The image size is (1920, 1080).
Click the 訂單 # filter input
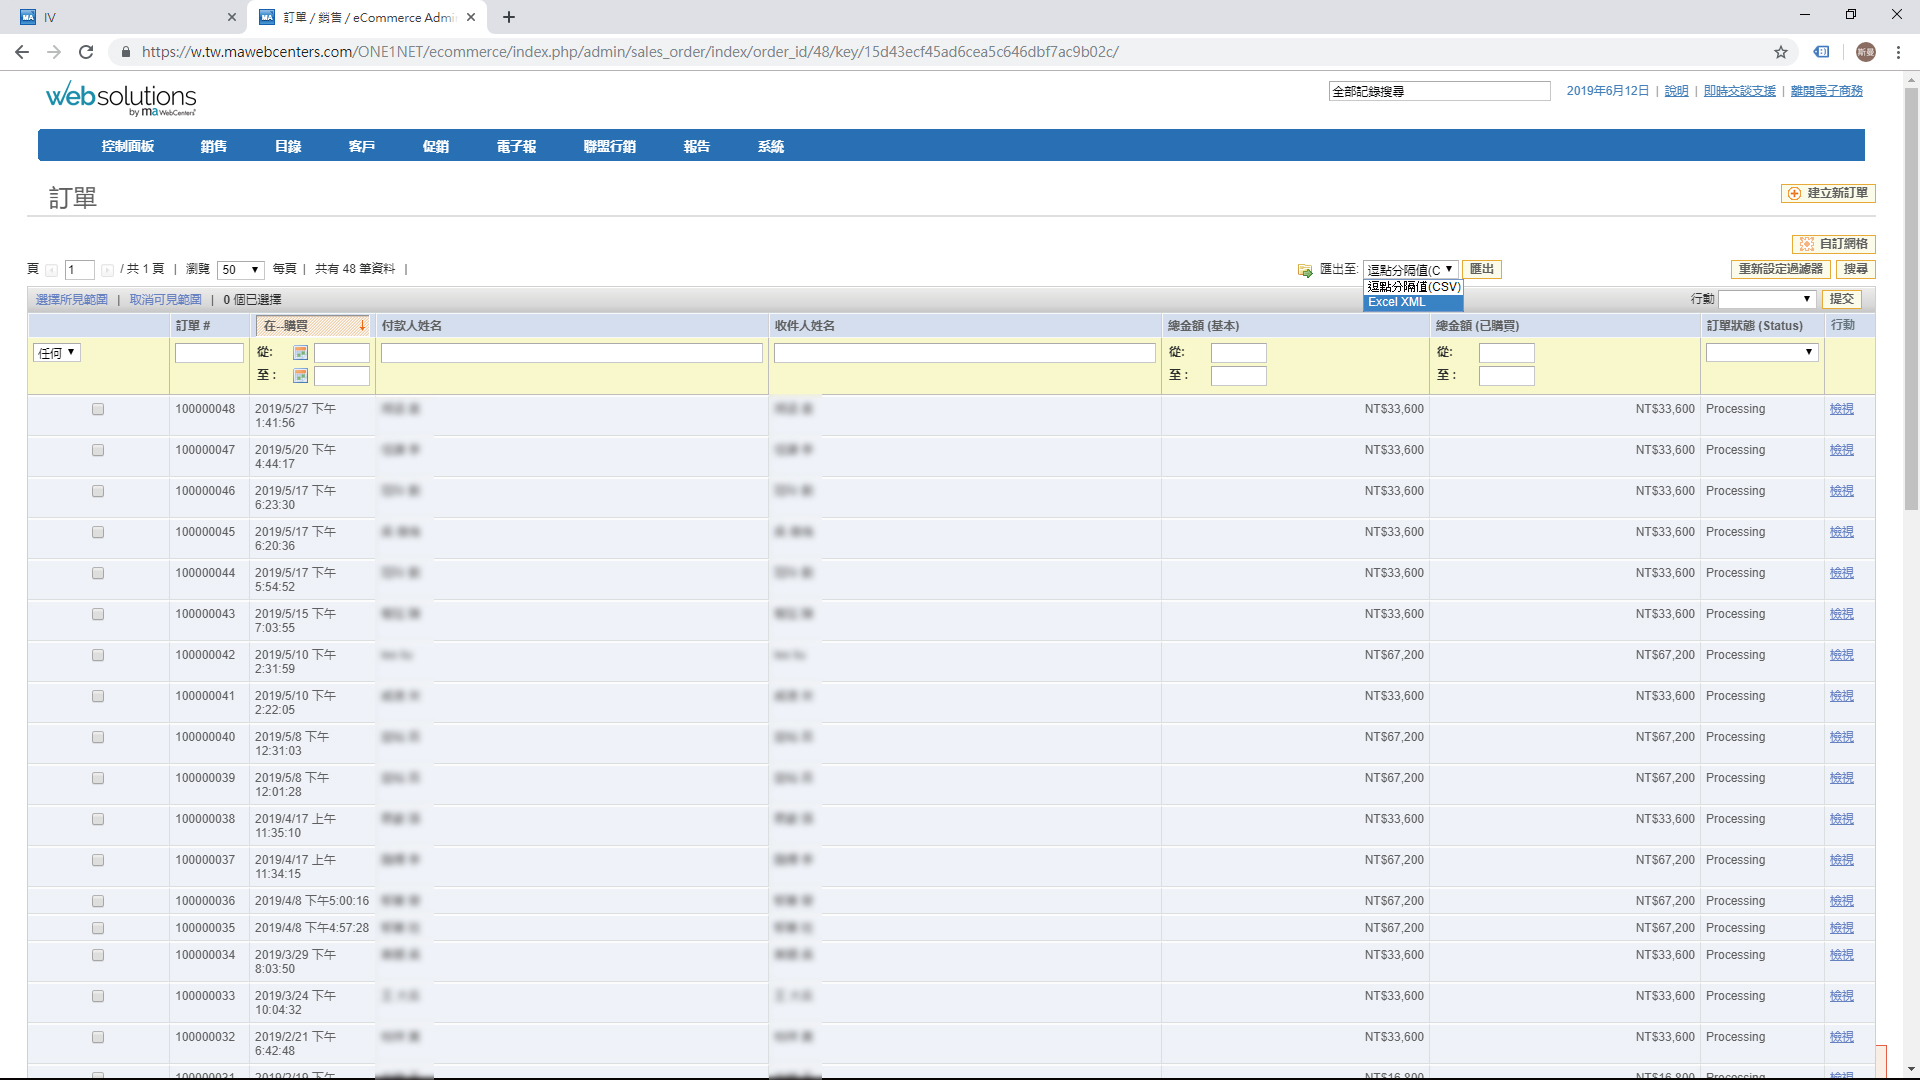pyautogui.click(x=209, y=353)
